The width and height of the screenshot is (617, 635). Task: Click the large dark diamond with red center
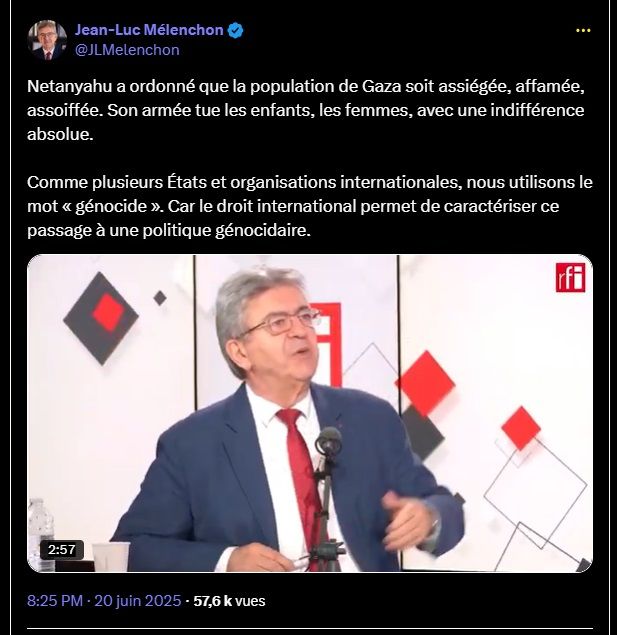click(x=101, y=318)
